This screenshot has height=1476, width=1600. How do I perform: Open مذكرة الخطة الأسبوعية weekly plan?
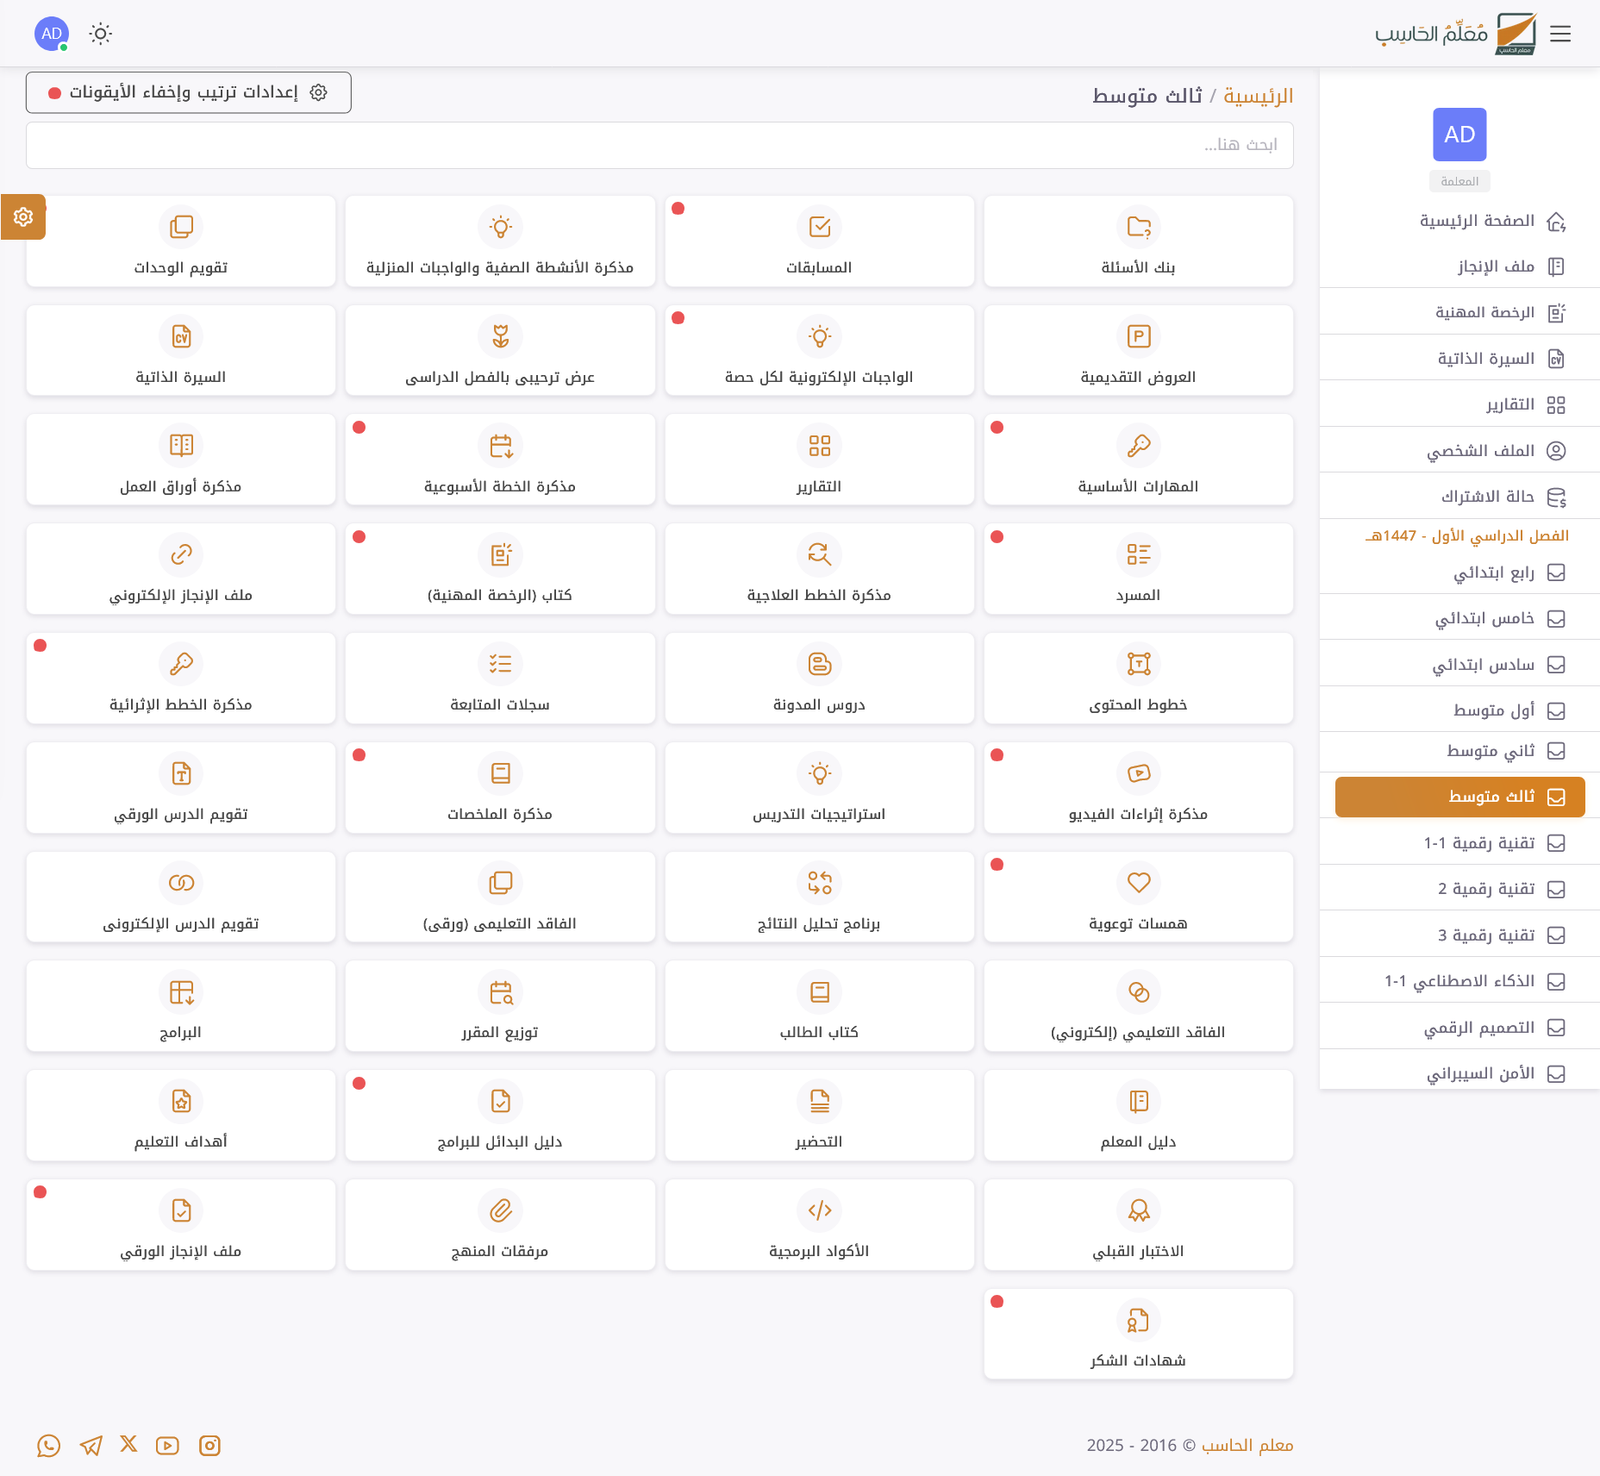point(500,459)
